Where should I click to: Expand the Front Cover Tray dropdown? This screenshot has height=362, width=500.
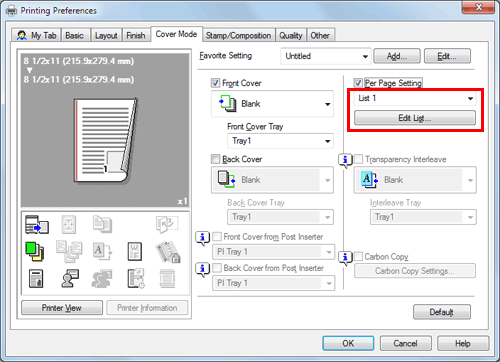[280, 141]
